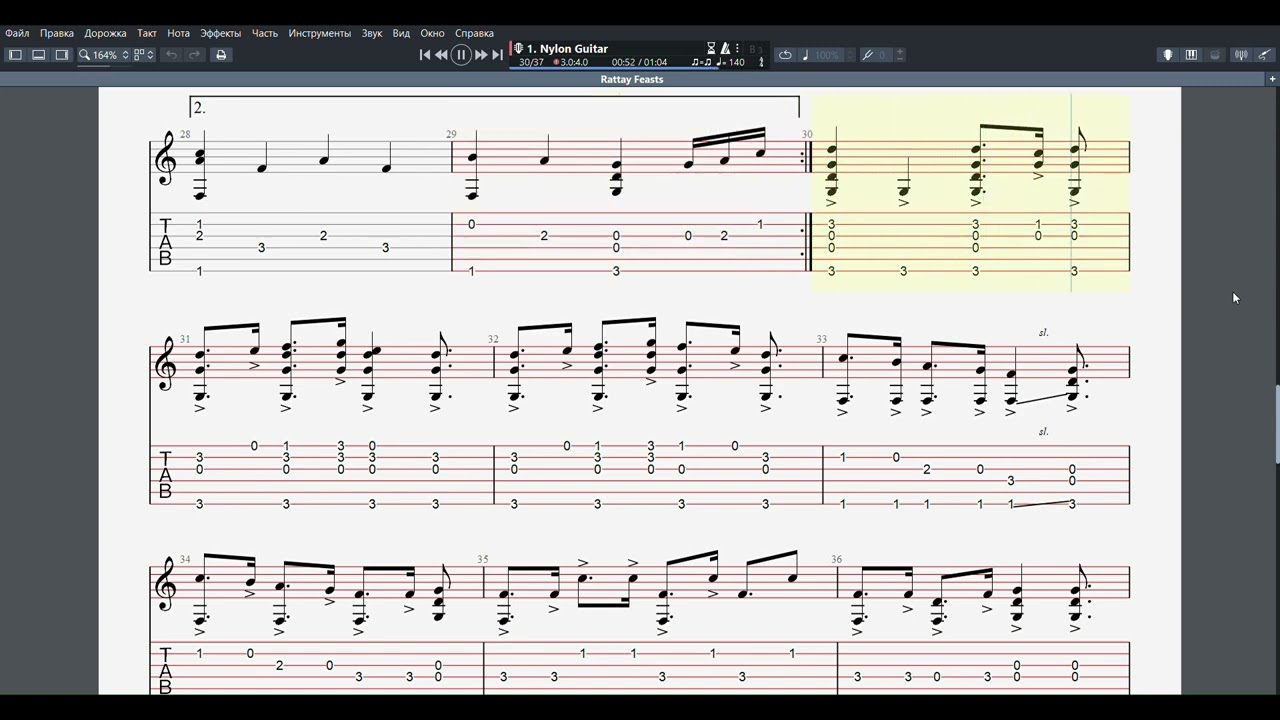The width and height of the screenshot is (1280, 720).
Task: Click the Nylon Guitar track instrument icon
Action: (x=518, y=48)
